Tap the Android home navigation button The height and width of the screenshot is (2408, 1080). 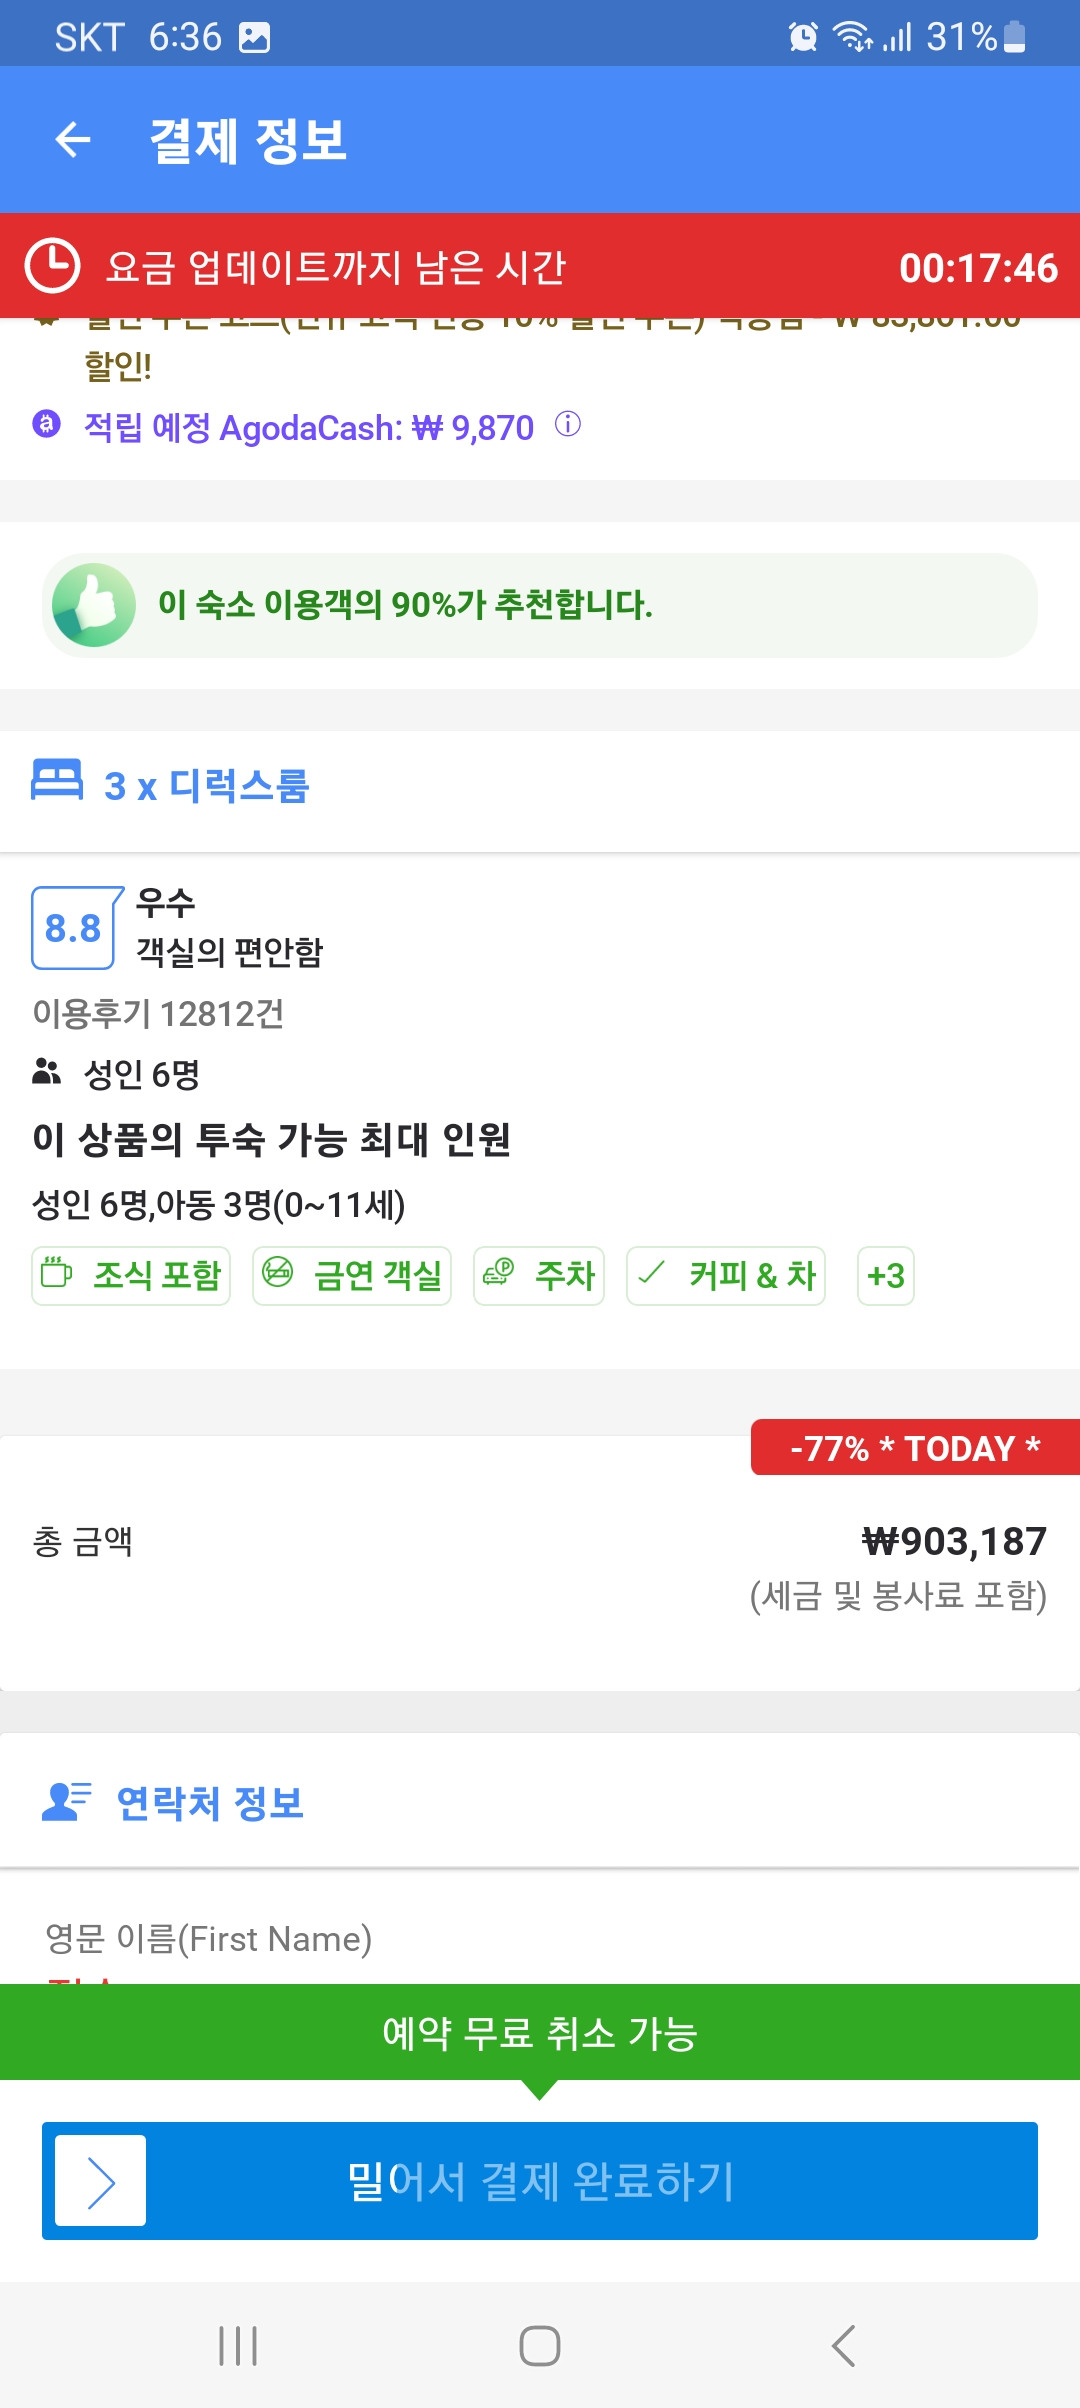pos(540,2345)
